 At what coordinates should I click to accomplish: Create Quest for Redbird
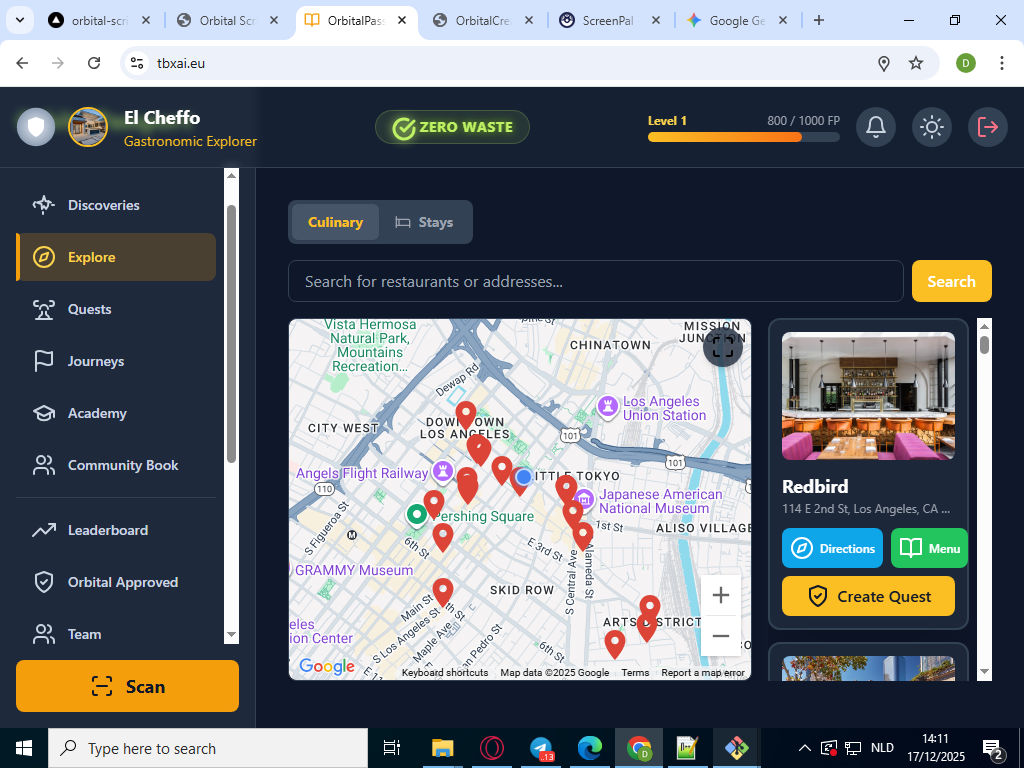coord(868,596)
